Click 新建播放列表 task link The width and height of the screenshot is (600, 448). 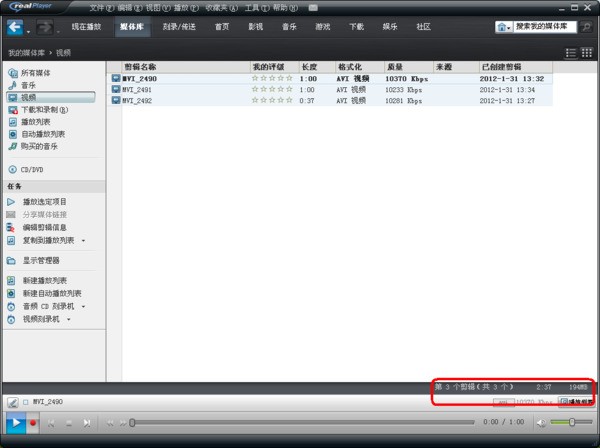click(x=45, y=280)
